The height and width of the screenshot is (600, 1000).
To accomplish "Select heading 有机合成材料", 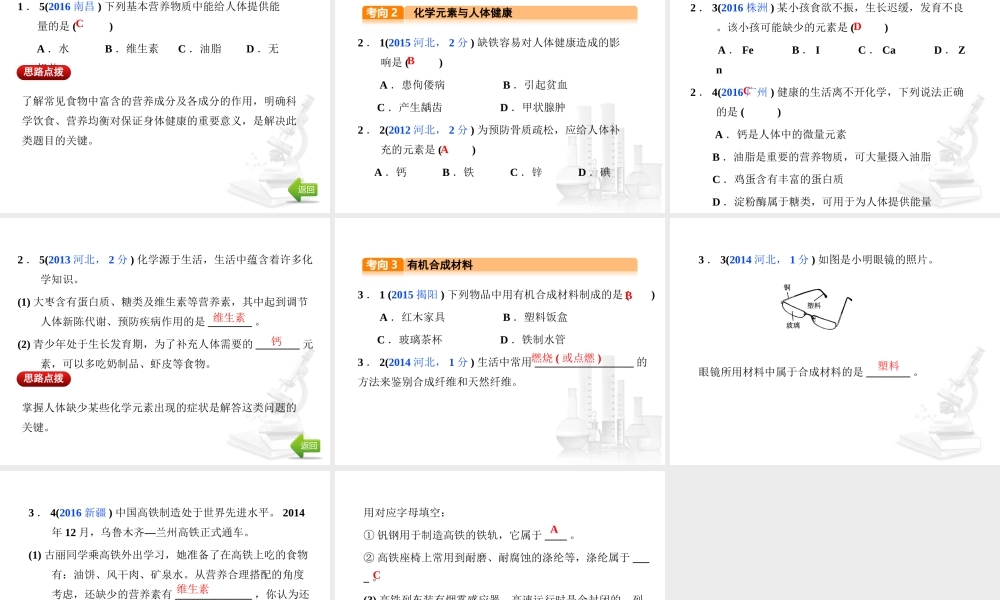I will pos(440,265).
